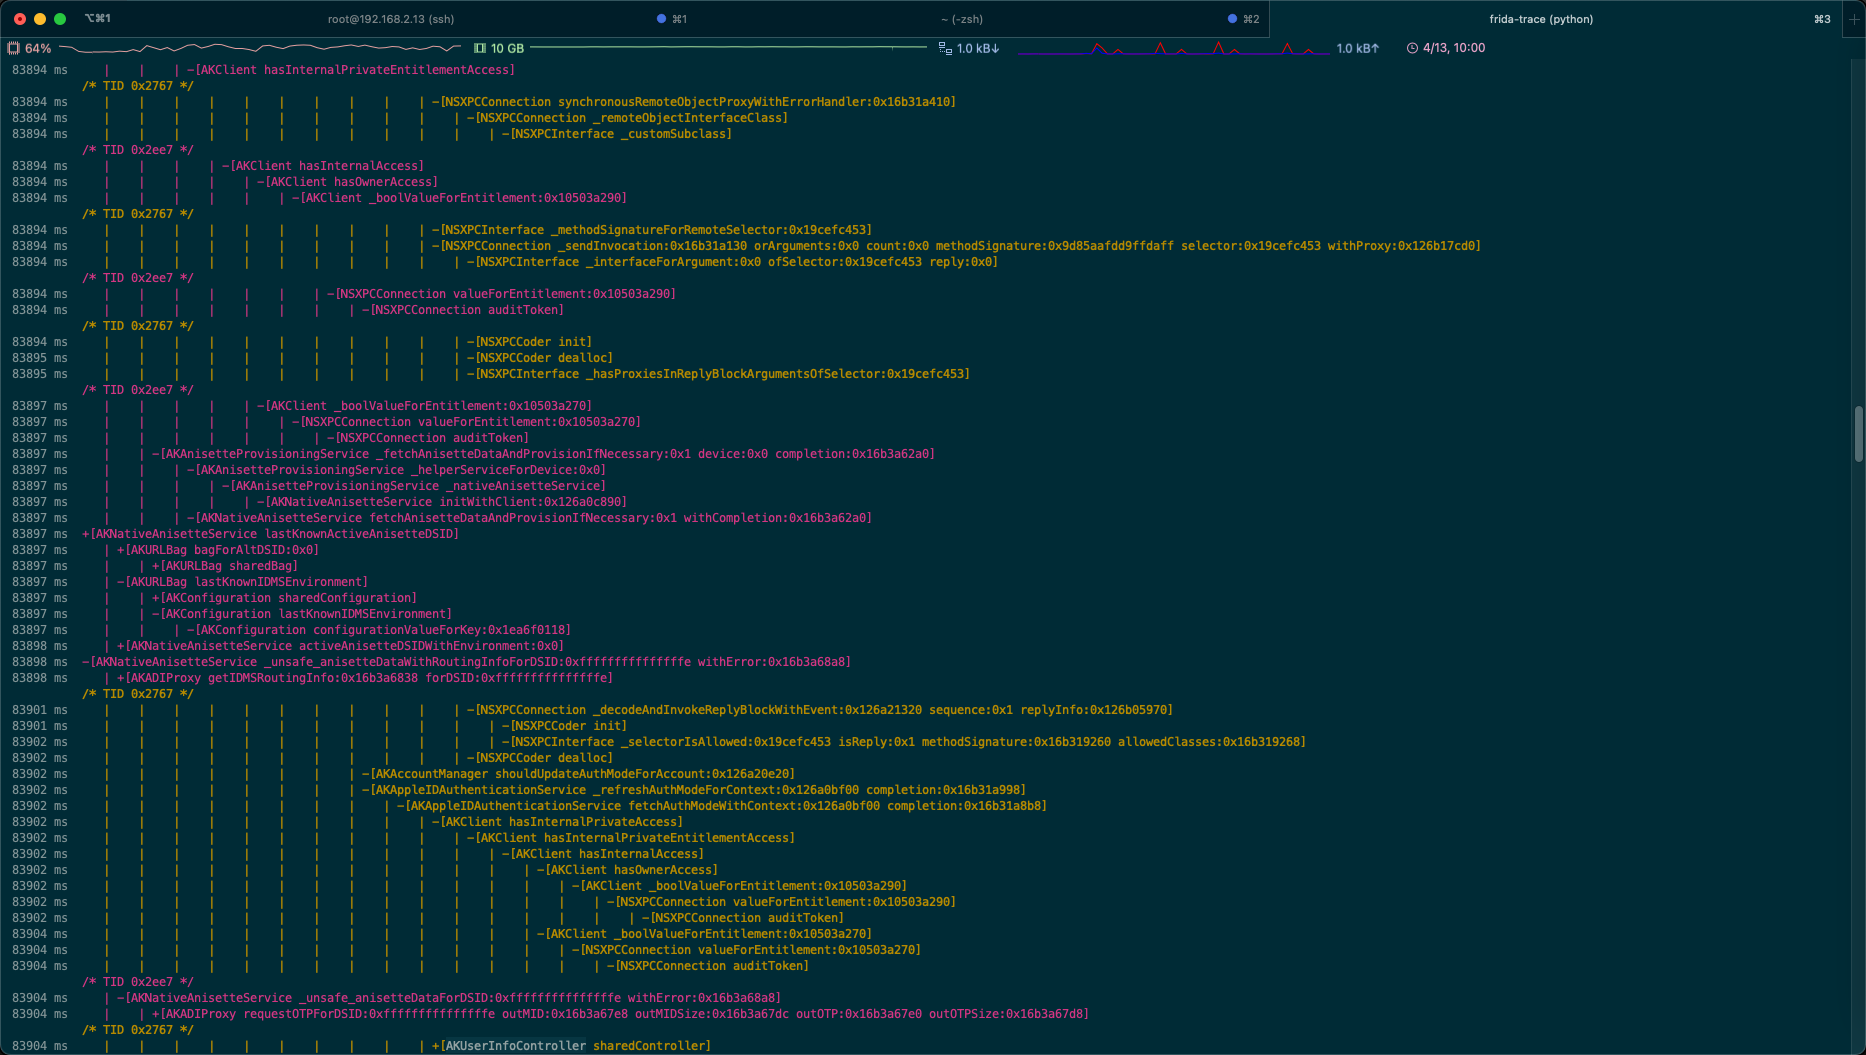The image size is (1866, 1055).
Task: Click the _decodeAndInvokeReplyBlockWithEvent line
Action: point(820,710)
